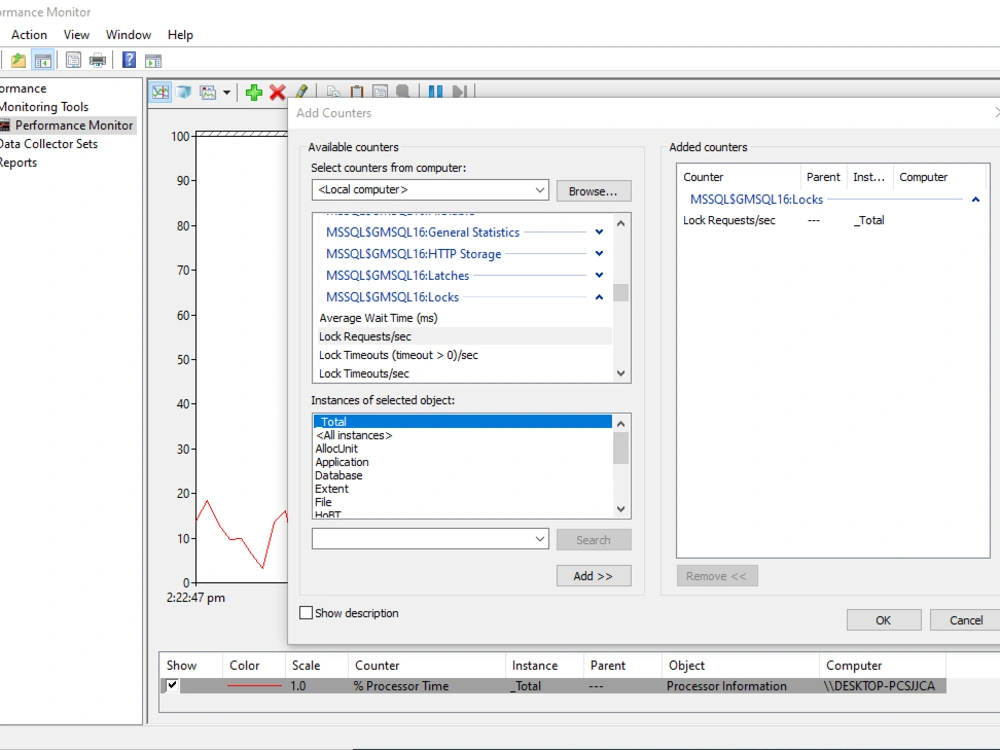Click Copy Properties icon
1000x750 pixels.
click(x=333, y=91)
